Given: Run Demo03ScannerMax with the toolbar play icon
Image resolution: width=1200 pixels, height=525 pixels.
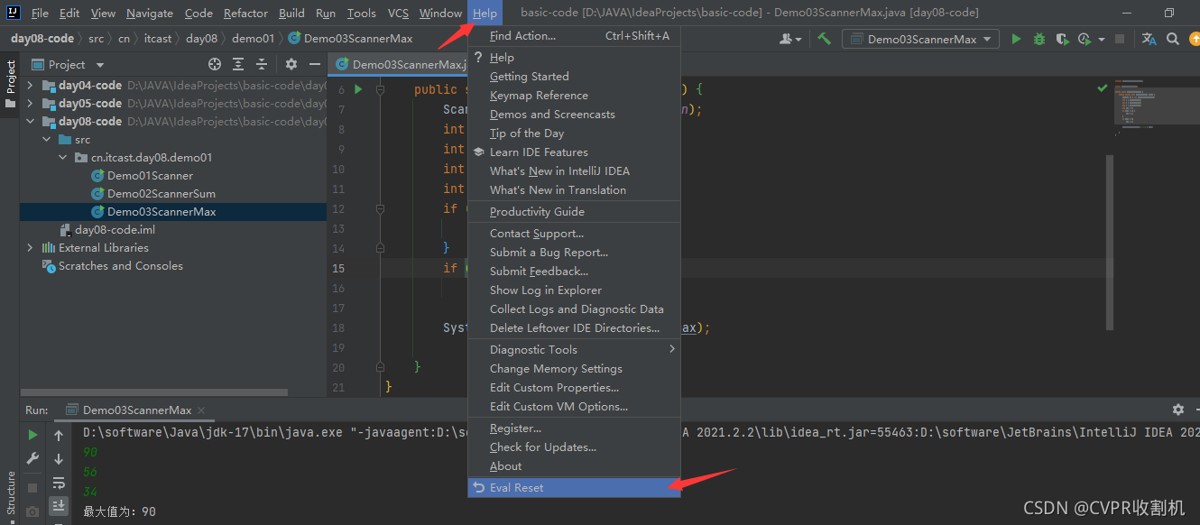Looking at the screenshot, I should pos(1016,39).
